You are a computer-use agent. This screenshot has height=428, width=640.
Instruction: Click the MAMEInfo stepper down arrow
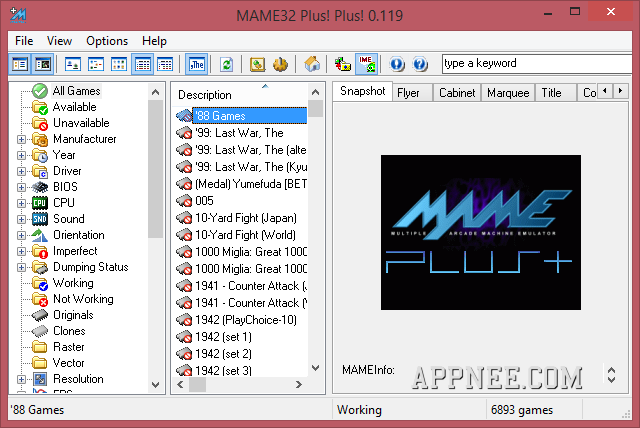pos(611,379)
